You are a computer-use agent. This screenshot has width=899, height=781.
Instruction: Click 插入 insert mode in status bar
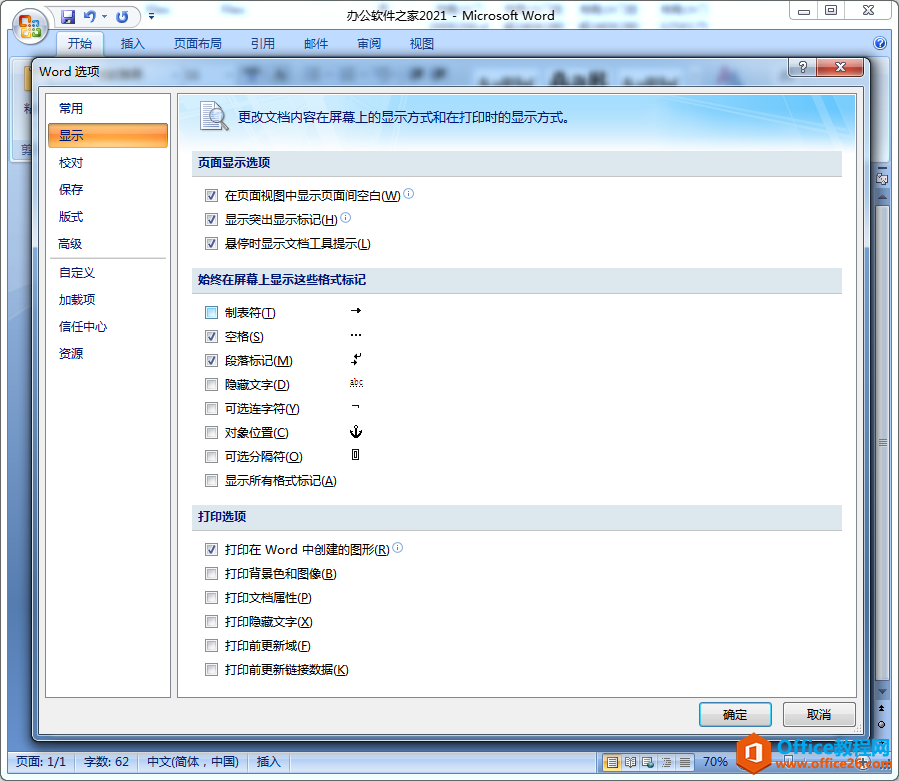point(268,762)
